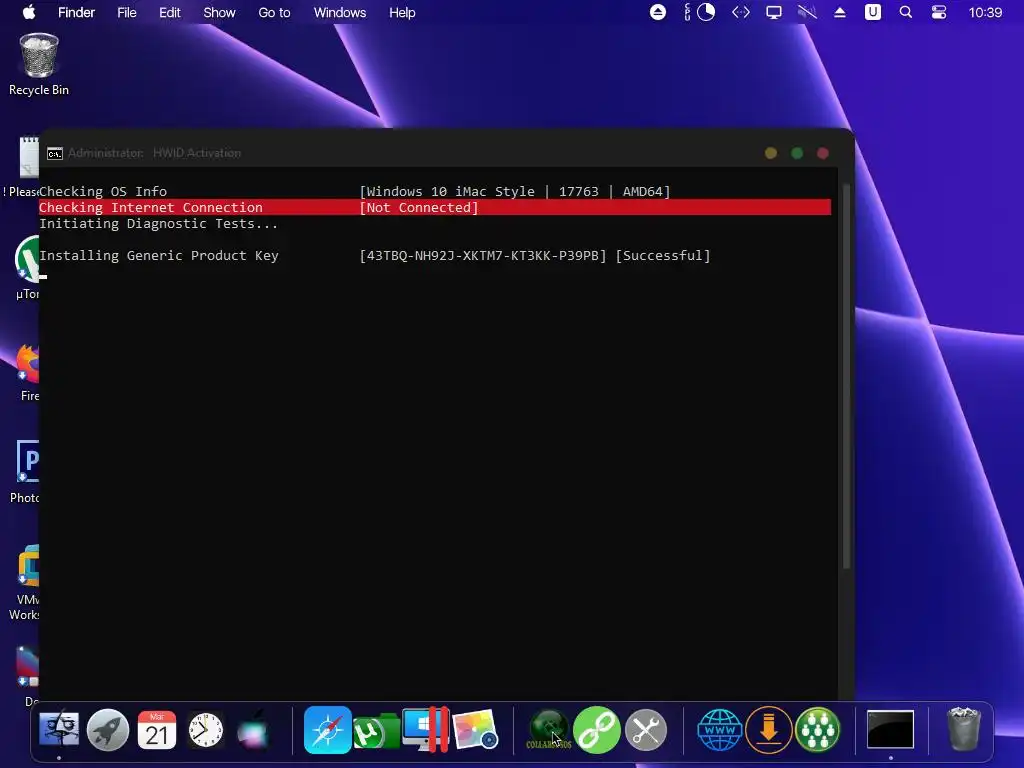Click 'Initiating Diagnostic Tests...' line
The height and width of the screenshot is (768, 1024).
pyautogui.click(x=159, y=223)
